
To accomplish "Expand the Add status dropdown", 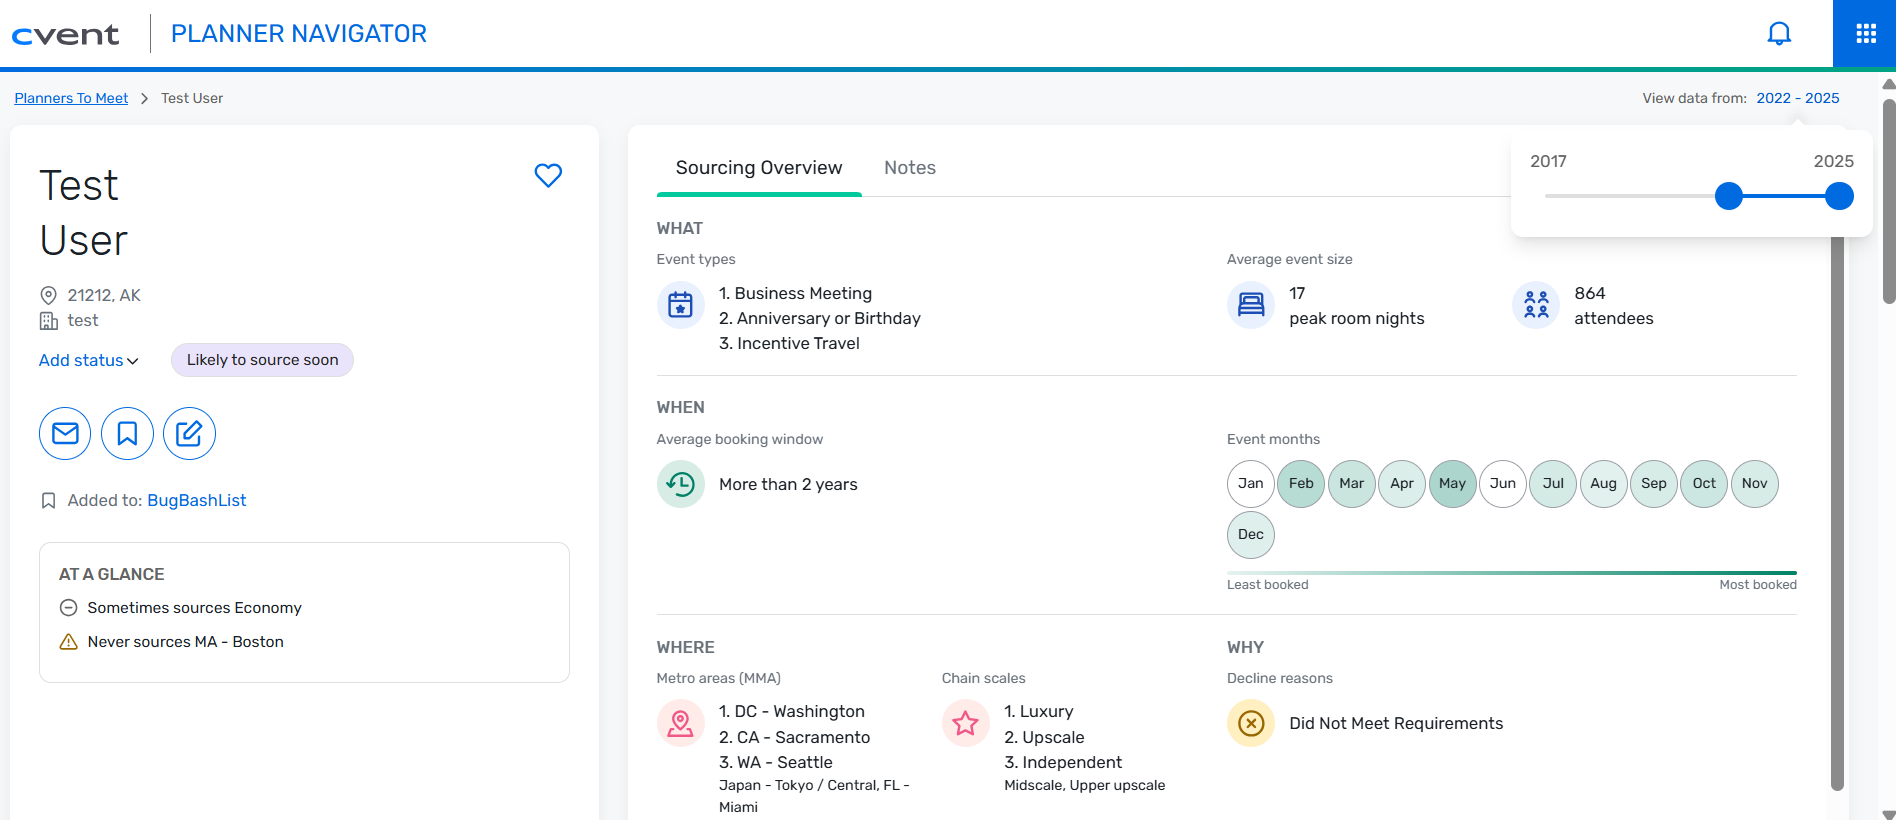I will click(88, 360).
